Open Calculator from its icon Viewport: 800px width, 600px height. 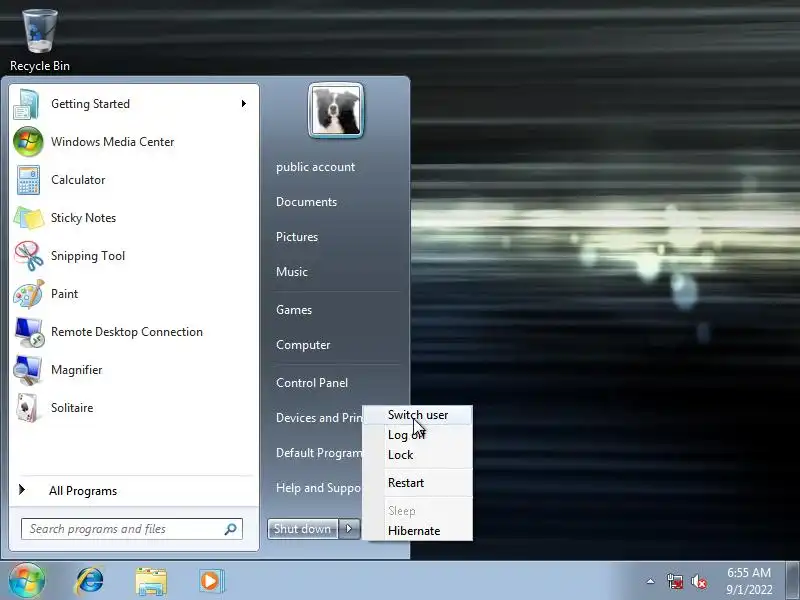click(28, 180)
